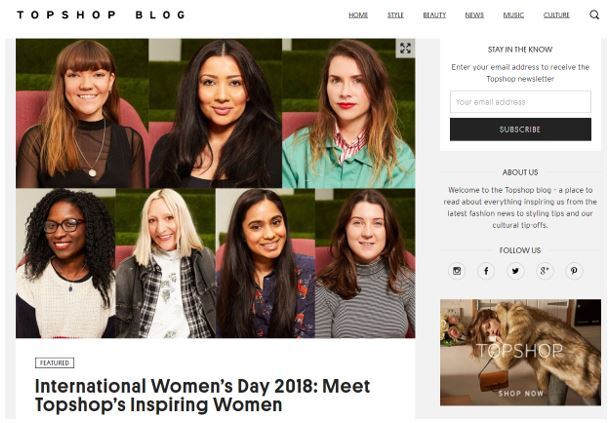Open the International Women's Day article headline
The height and width of the screenshot is (423, 609).
click(x=202, y=395)
